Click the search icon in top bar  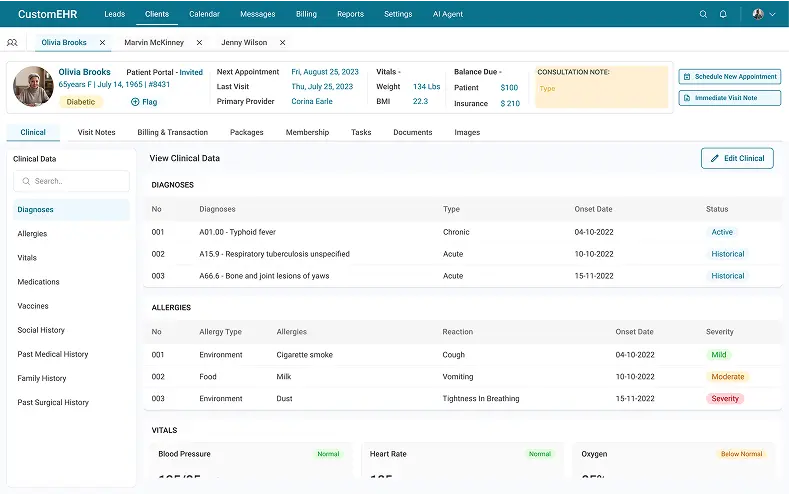pos(703,14)
